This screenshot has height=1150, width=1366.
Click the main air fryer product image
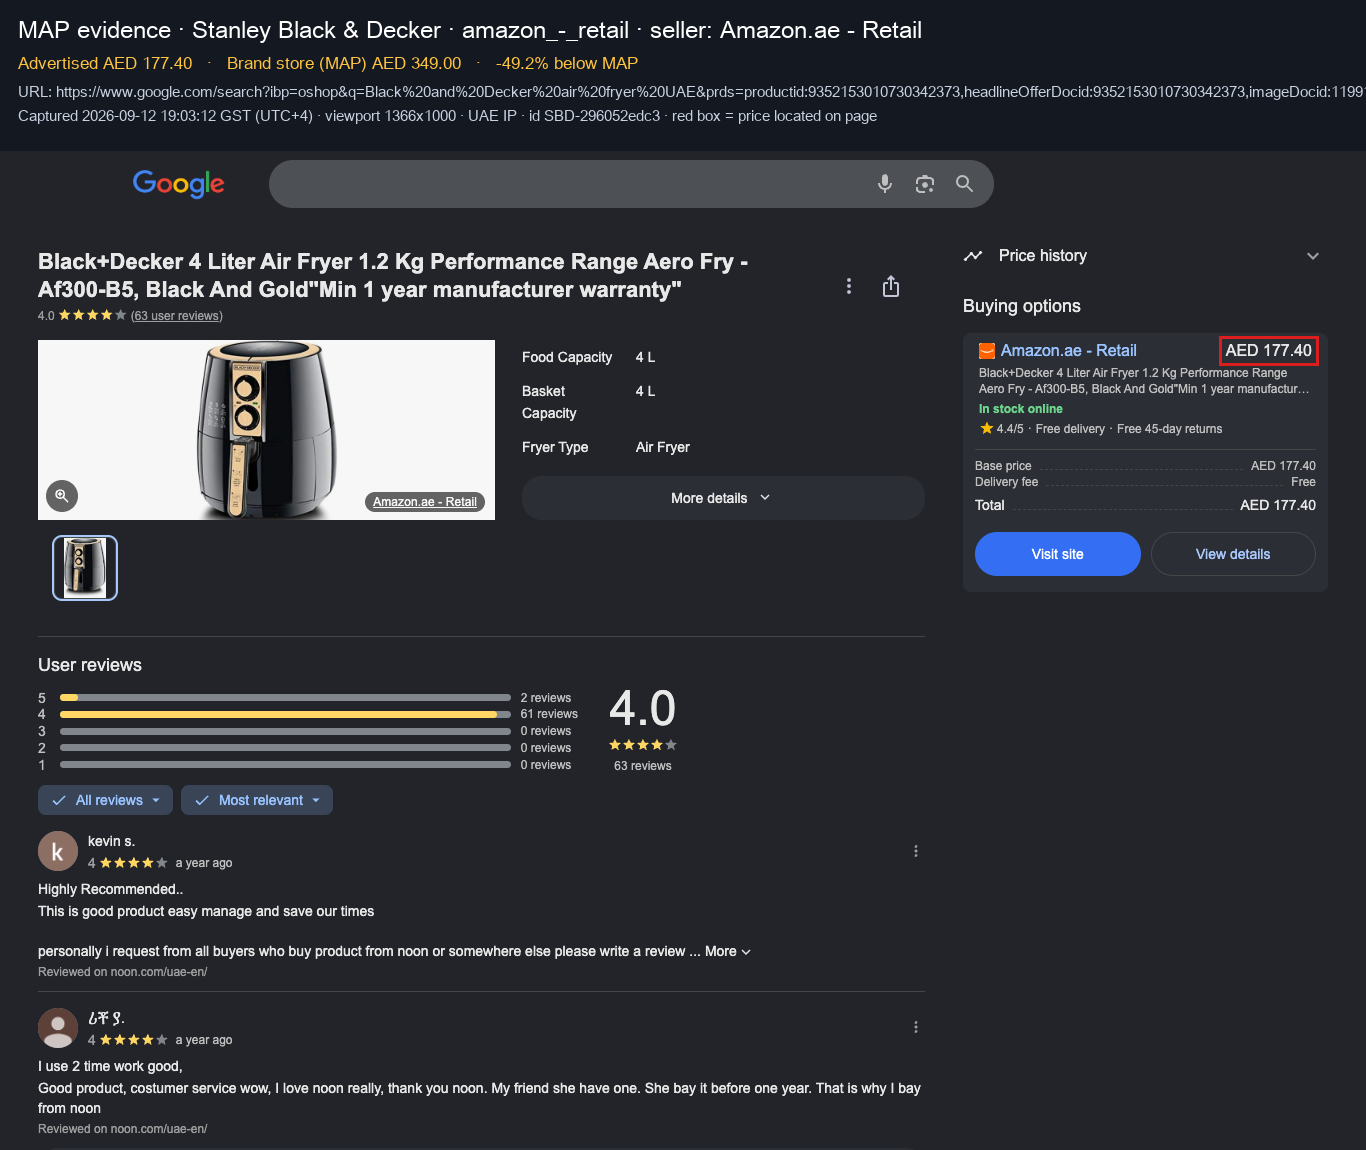pos(266,430)
